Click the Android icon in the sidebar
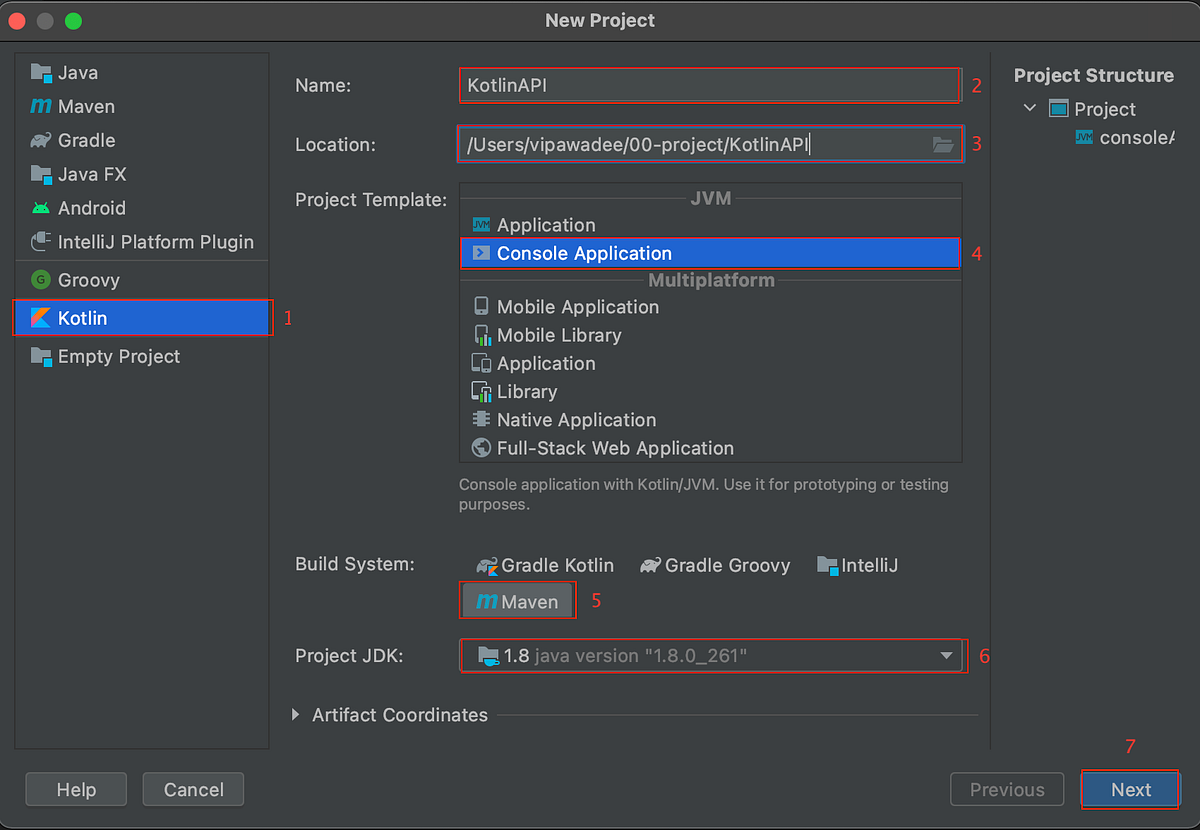Screen dimensions: 1200x830 click(41, 208)
